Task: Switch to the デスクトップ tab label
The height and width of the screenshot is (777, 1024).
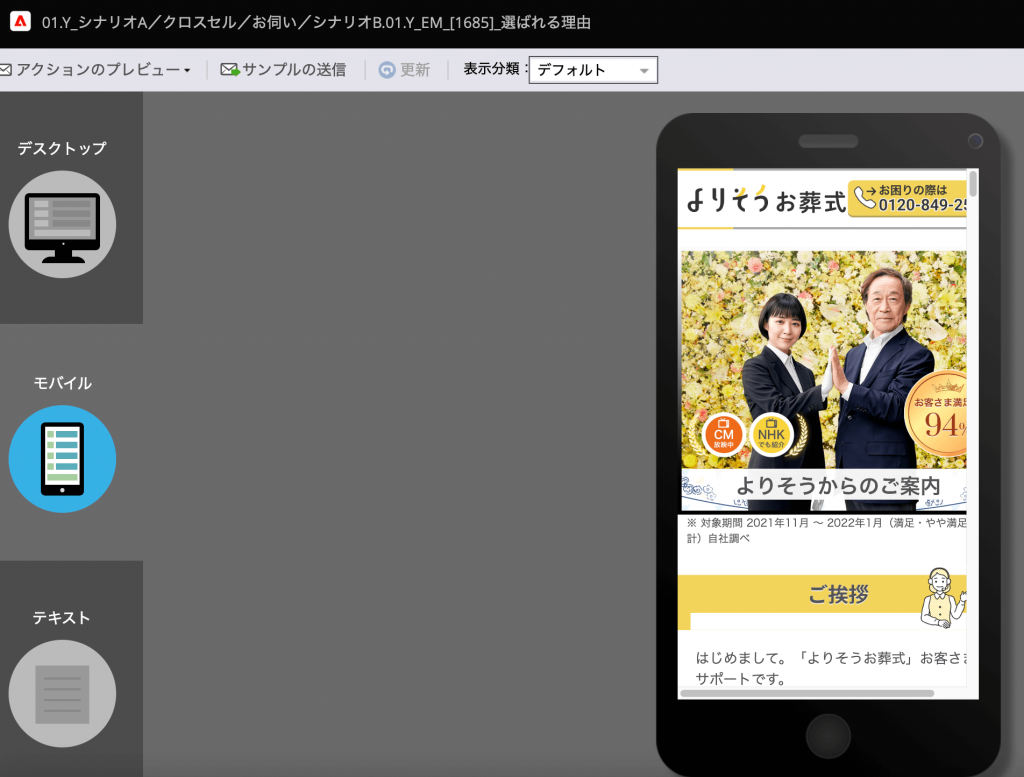Action: [x=62, y=148]
